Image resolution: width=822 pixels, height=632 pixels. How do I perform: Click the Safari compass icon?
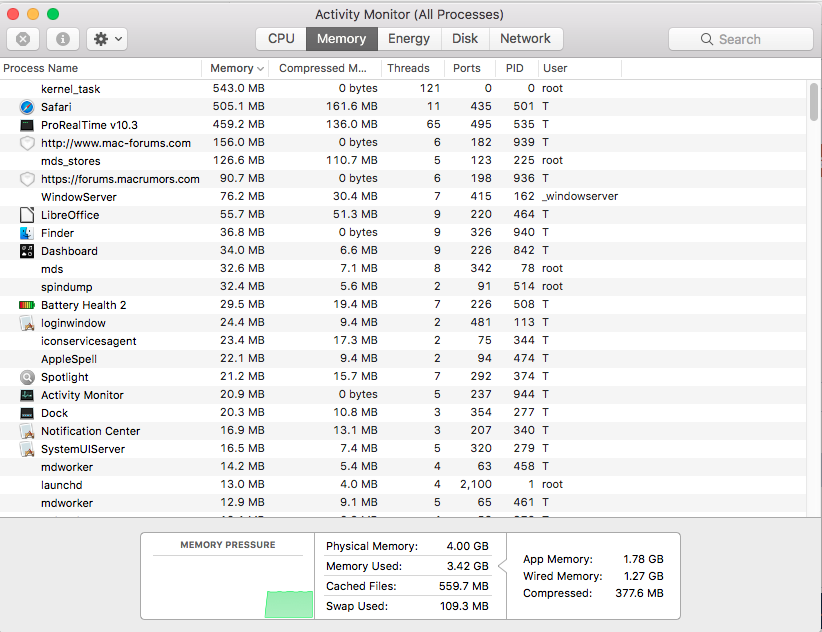click(x=27, y=107)
